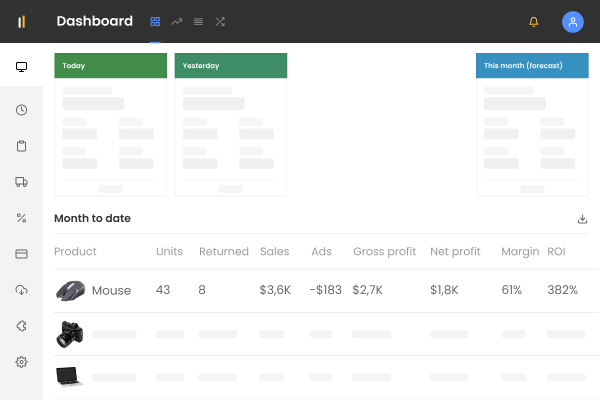Viewport: 600px width, 400px height.
Task: Switch to the trend chart view tab
Action: [177, 21]
